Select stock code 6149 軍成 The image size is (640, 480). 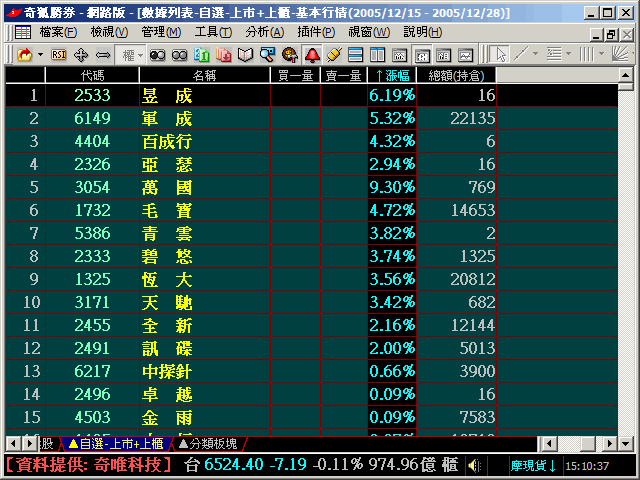pyautogui.click(x=92, y=118)
